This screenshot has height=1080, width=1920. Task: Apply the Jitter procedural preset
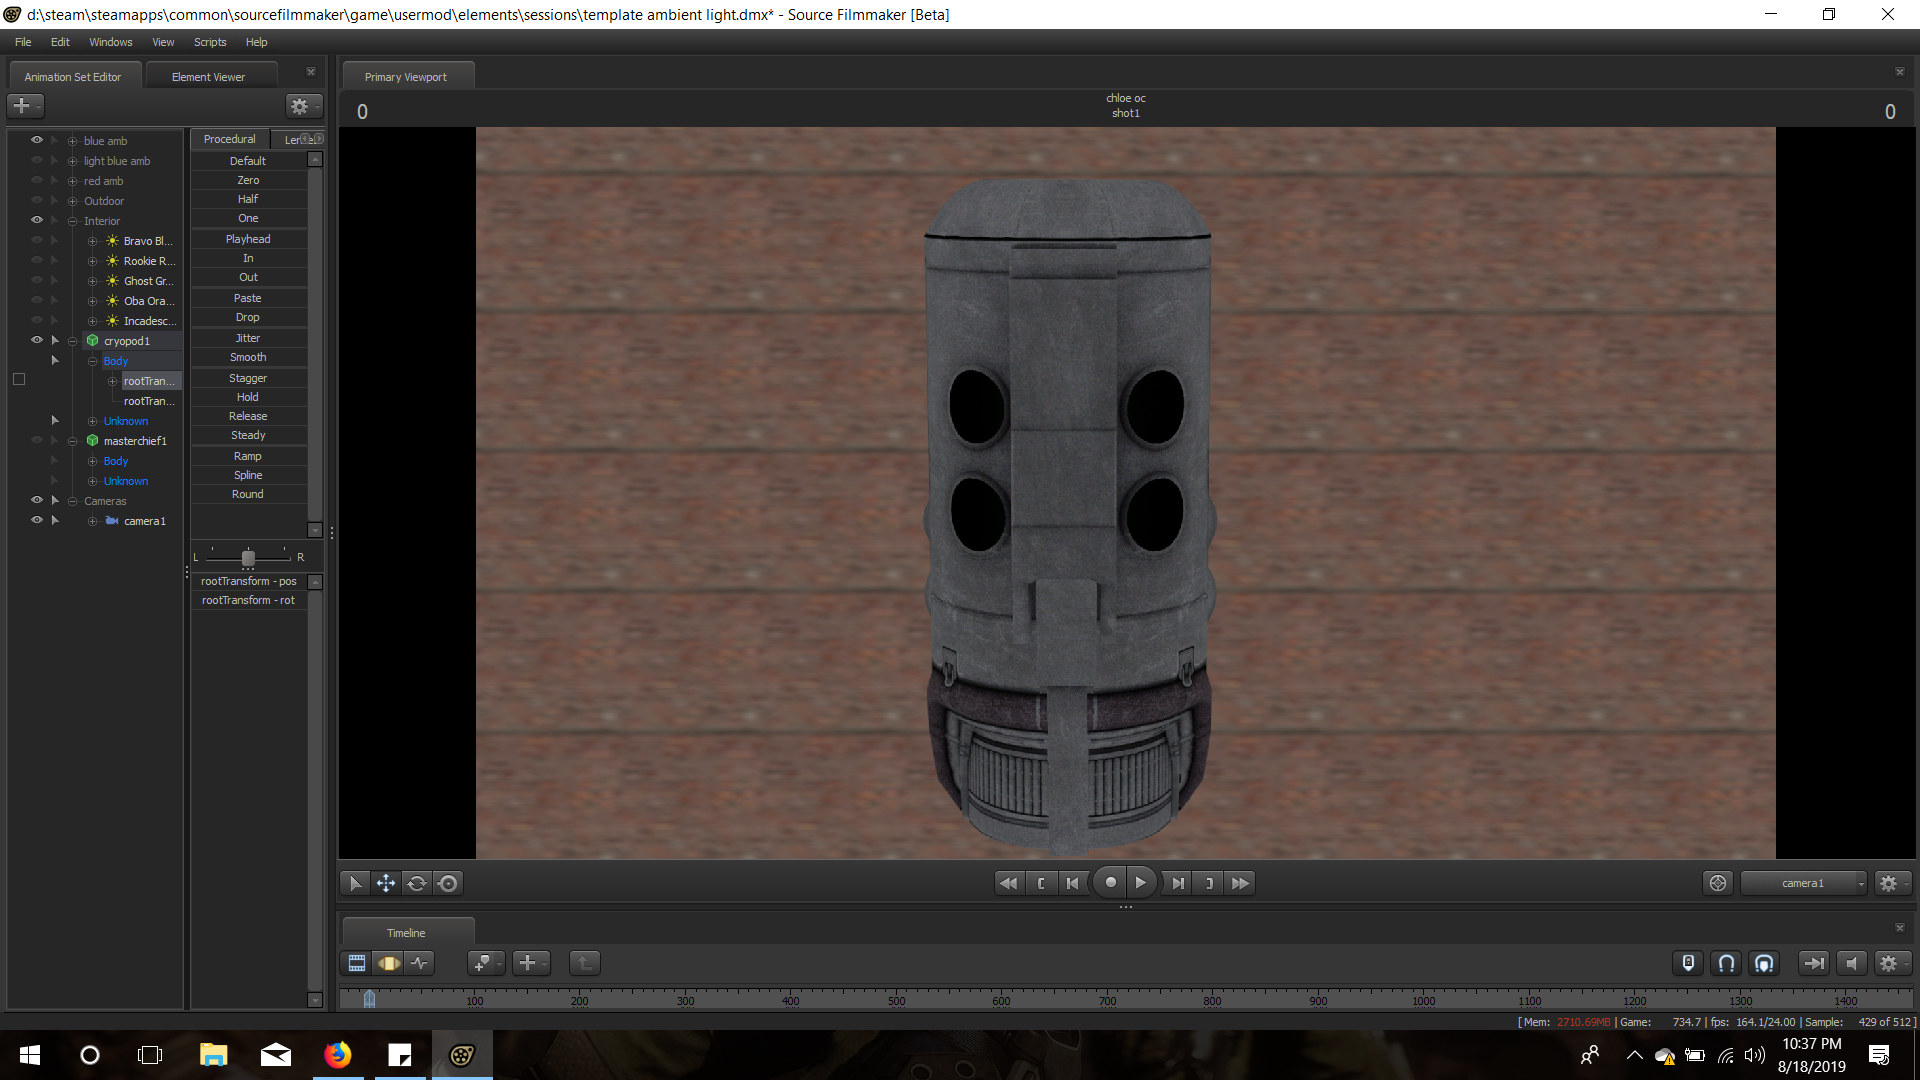248,338
